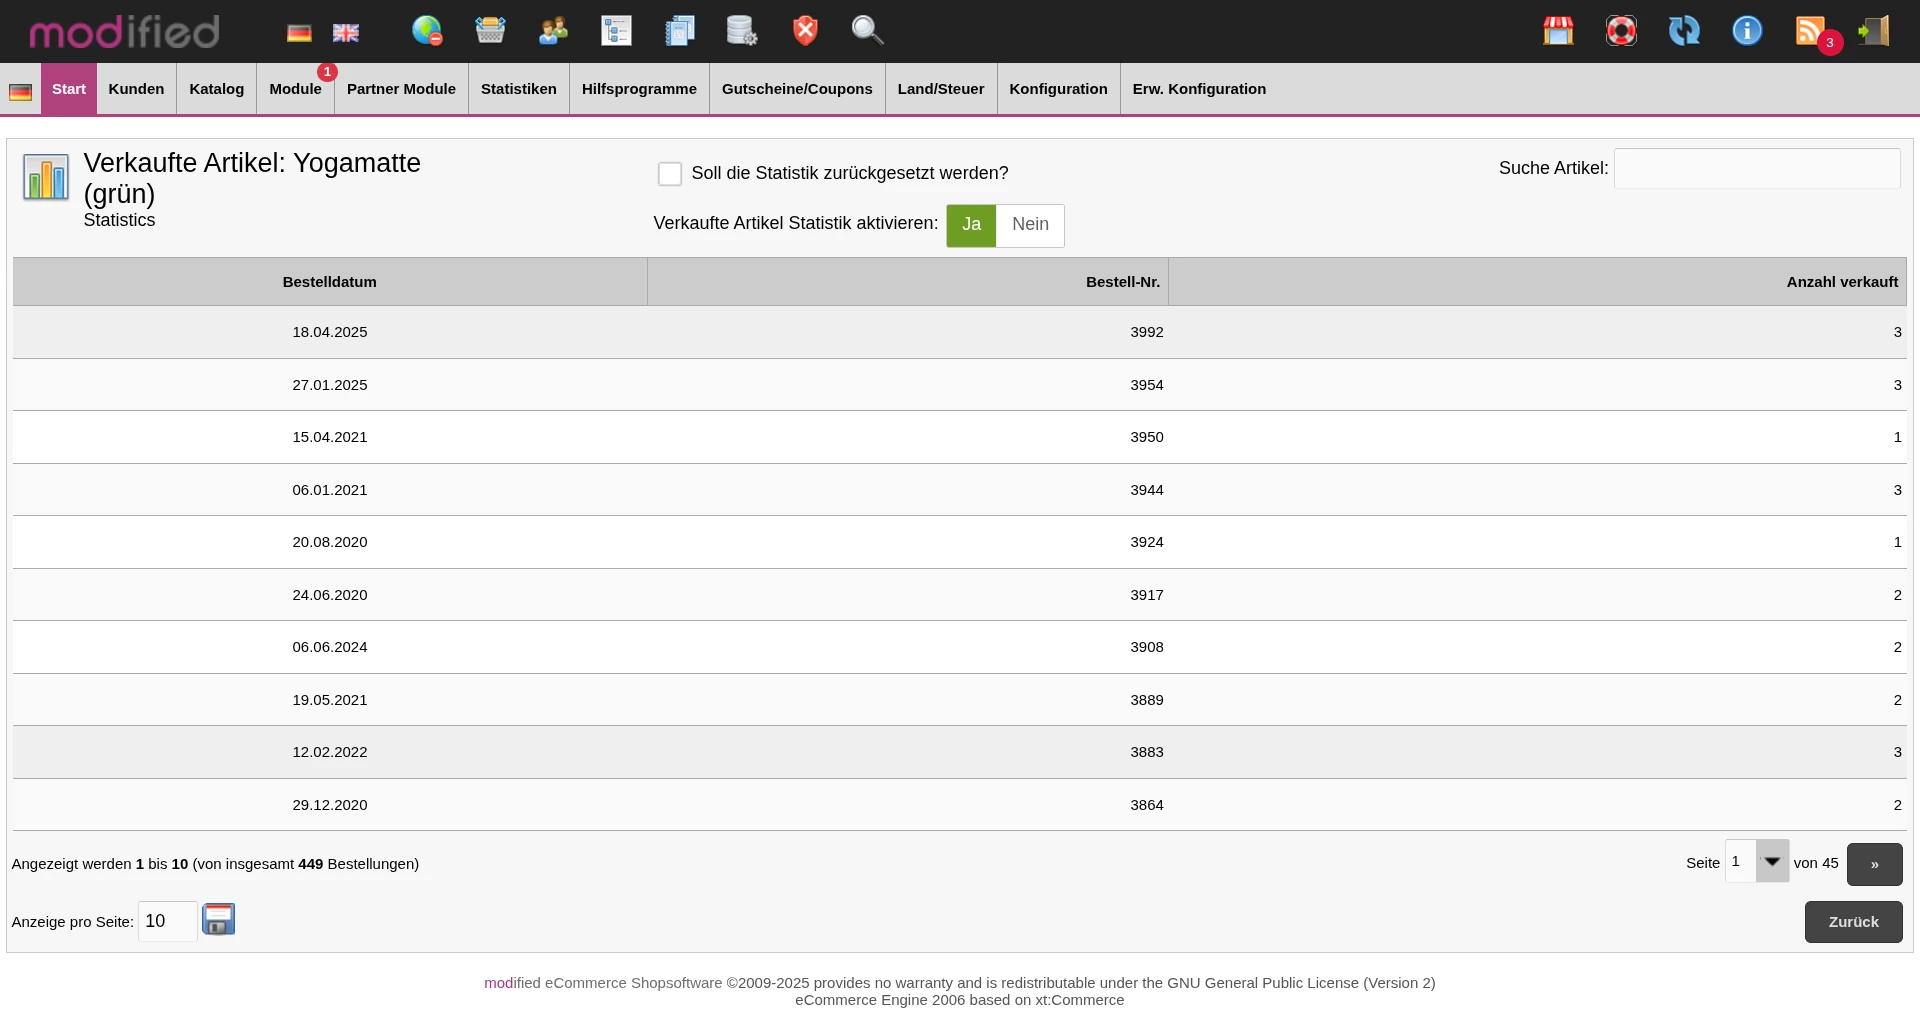This screenshot has width=1920, height=1028.
Task: Log out using the door exit icon
Action: click(1874, 30)
